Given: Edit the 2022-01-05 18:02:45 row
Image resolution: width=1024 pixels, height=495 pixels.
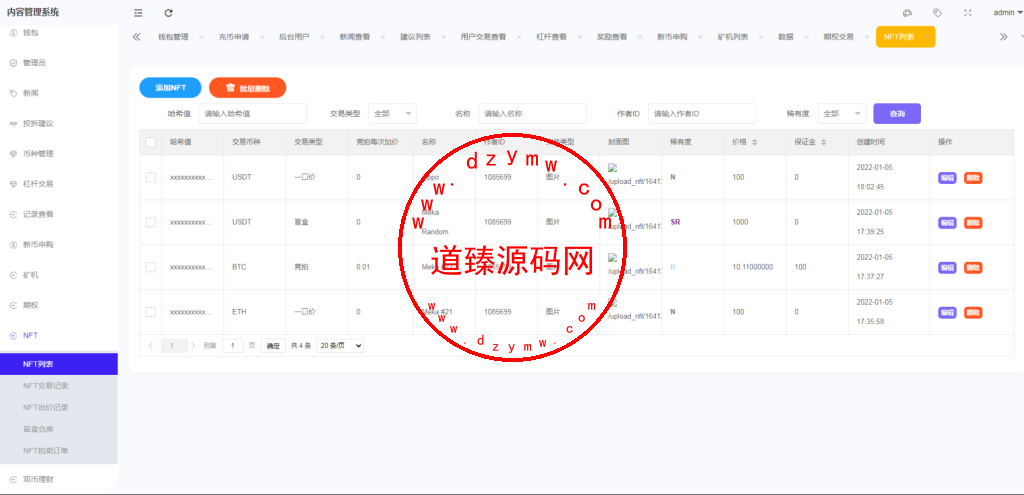Looking at the screenshot, I should pos(948,178).
